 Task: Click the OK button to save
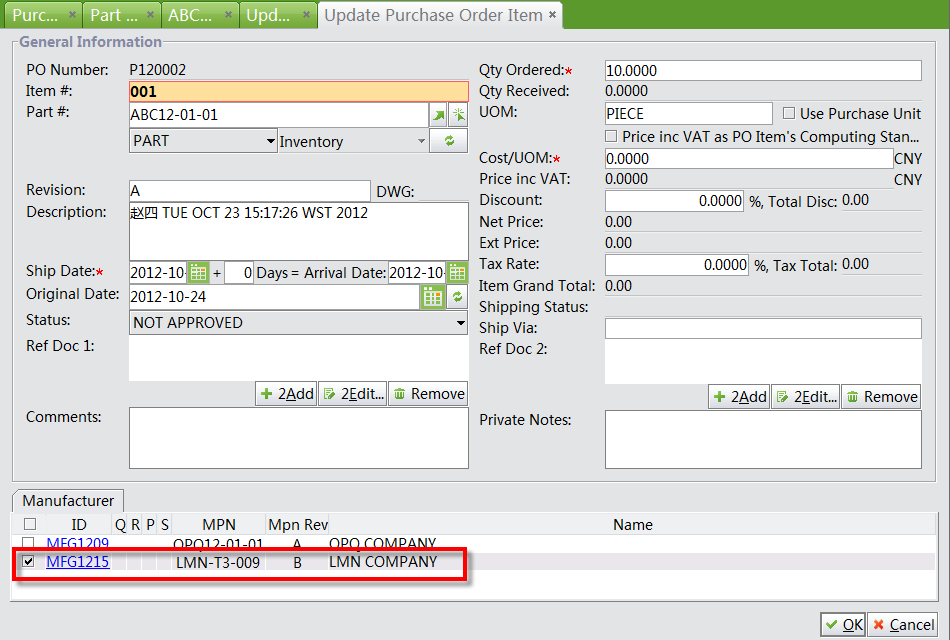coord(843,624)
